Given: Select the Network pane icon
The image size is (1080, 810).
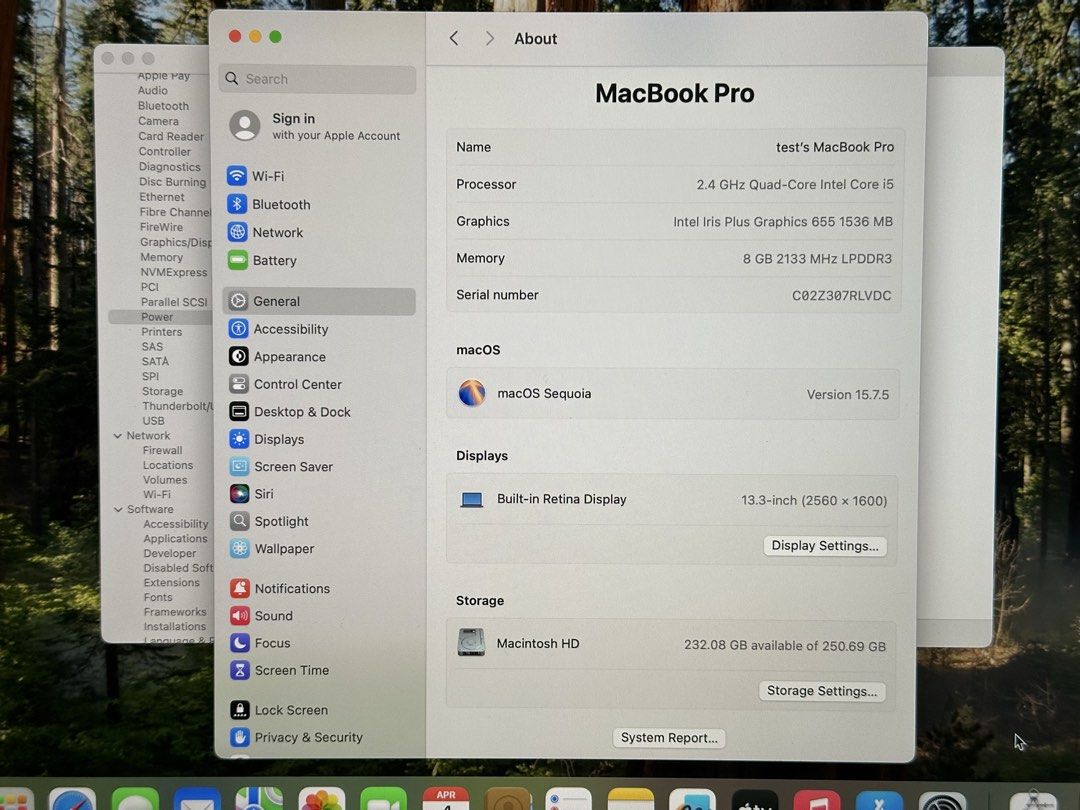Looking at the screenshot, I should coord(237,232).
